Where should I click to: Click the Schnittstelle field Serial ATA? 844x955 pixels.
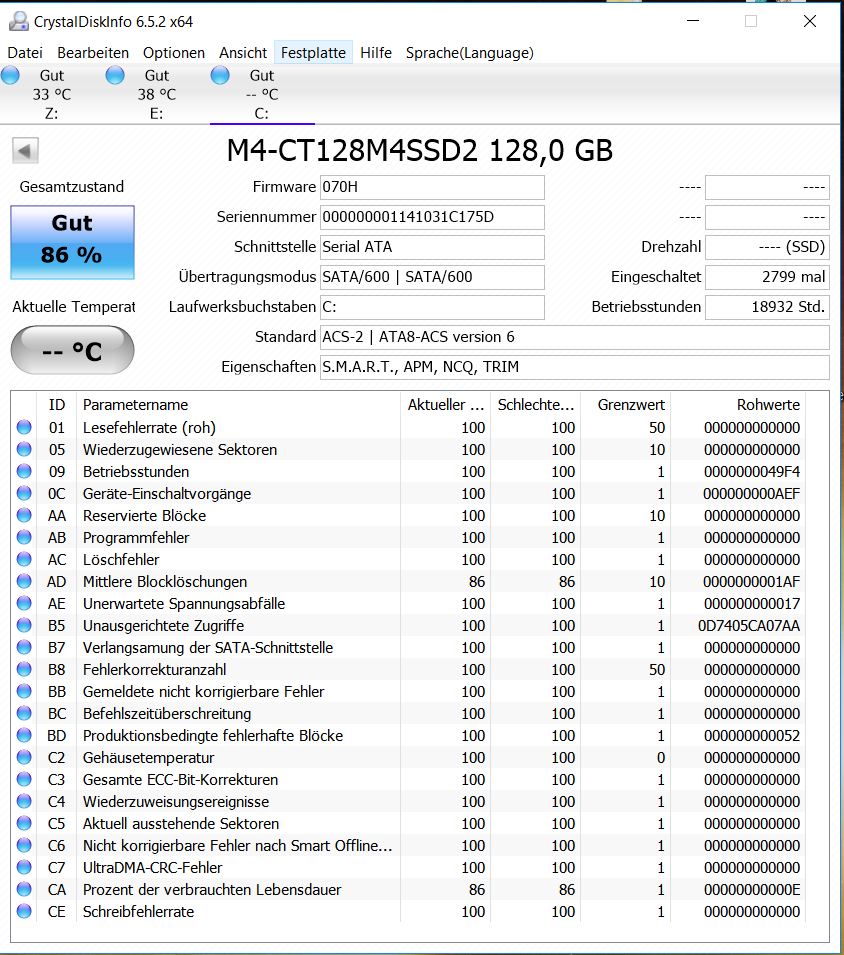click(432, 247)
